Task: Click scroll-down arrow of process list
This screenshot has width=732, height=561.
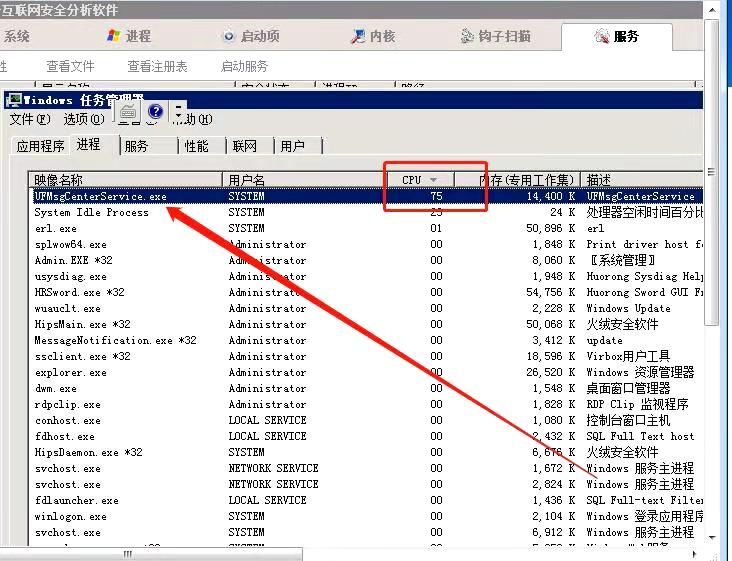Action: coord(711,537)
